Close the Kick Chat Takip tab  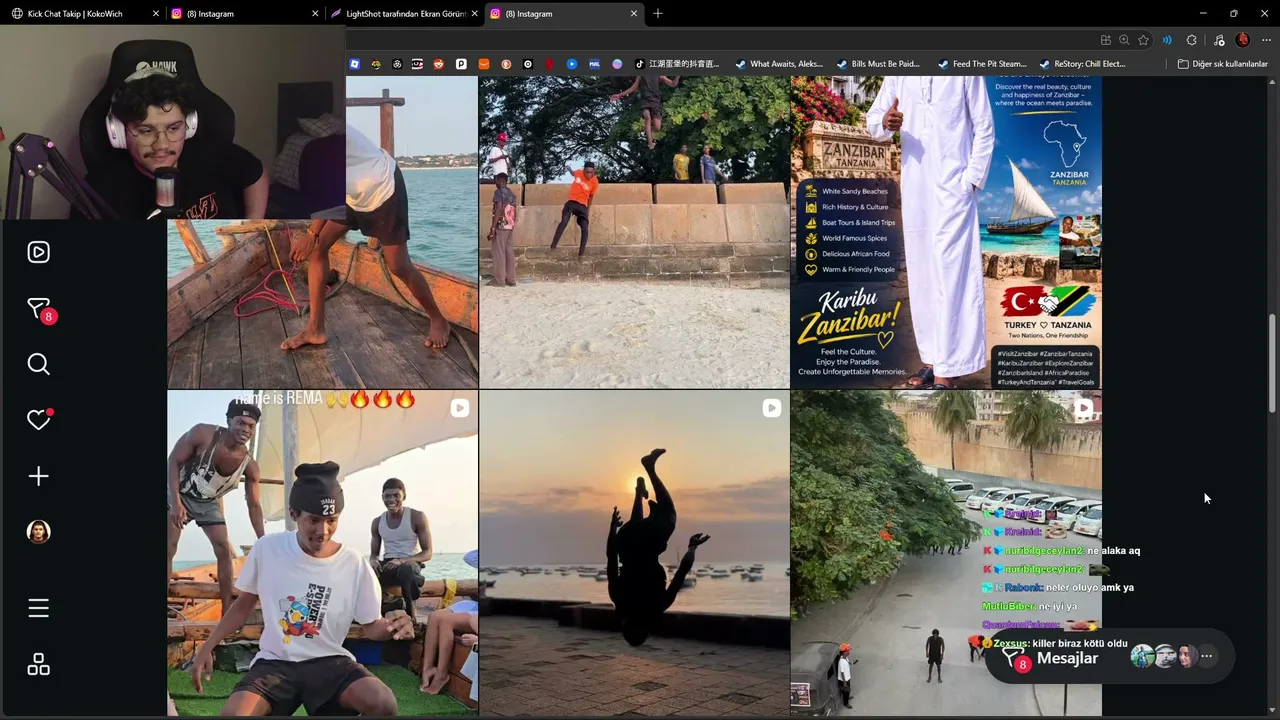tap(156, 14)
